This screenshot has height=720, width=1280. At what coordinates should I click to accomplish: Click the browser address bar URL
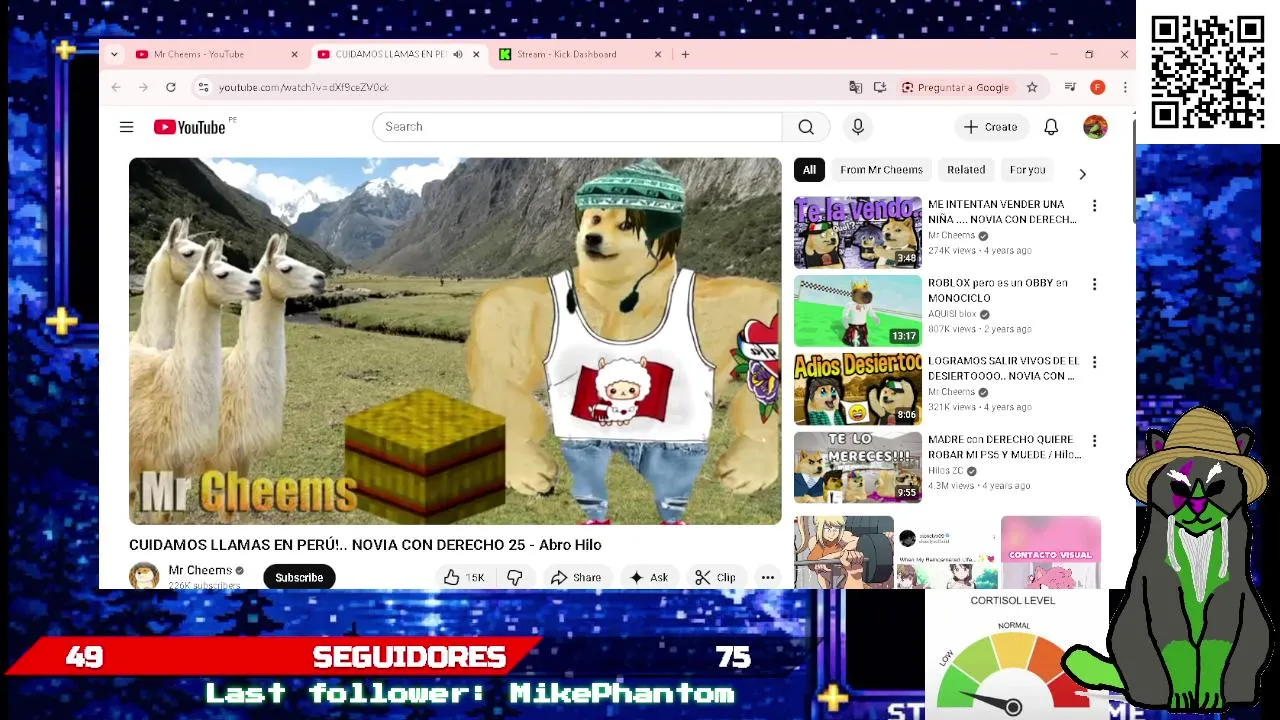coord(304,87)
